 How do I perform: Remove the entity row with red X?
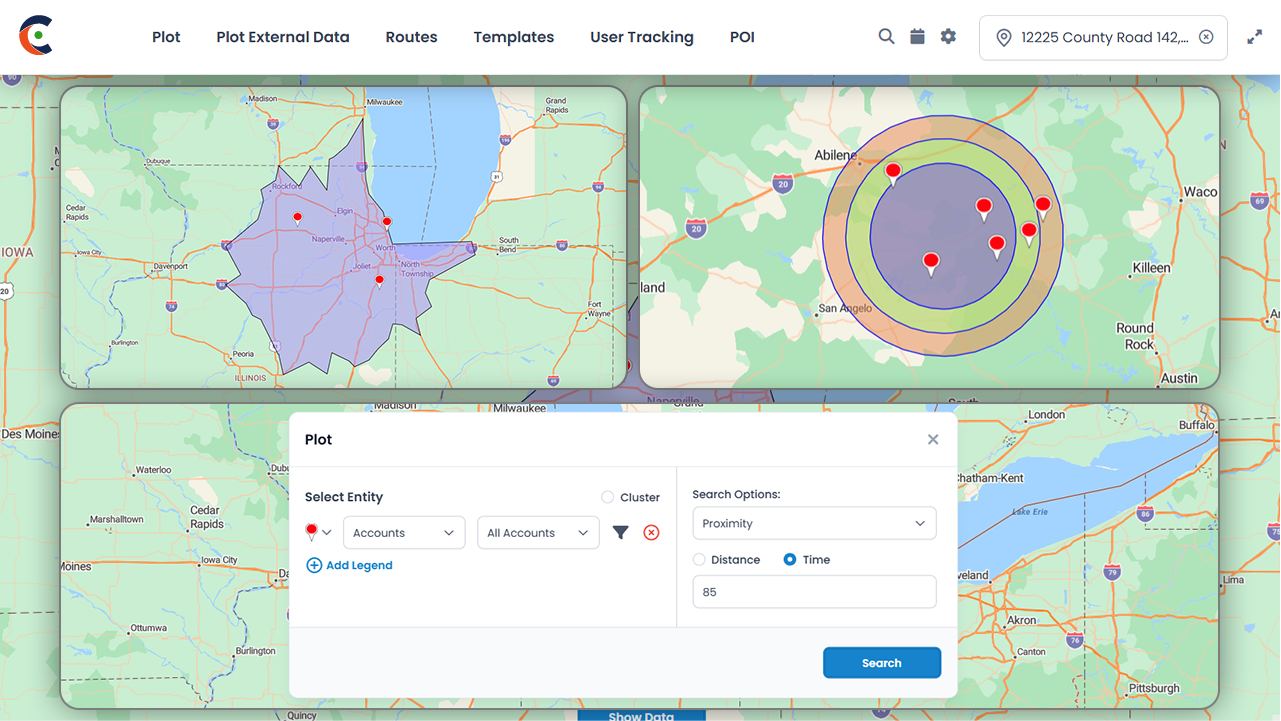pyautogui.click(x=651, y=533)
